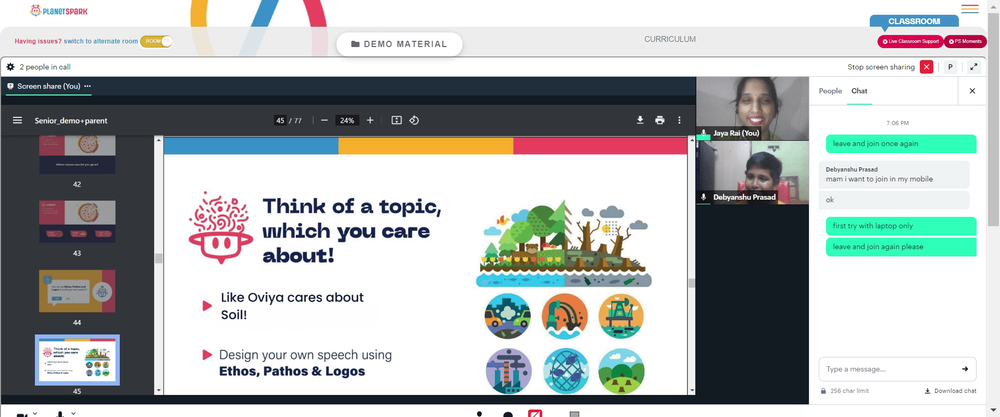Click the document scroll-down arrow
Viewport: 1000px width, 417px height.
[x=691, y=390]
